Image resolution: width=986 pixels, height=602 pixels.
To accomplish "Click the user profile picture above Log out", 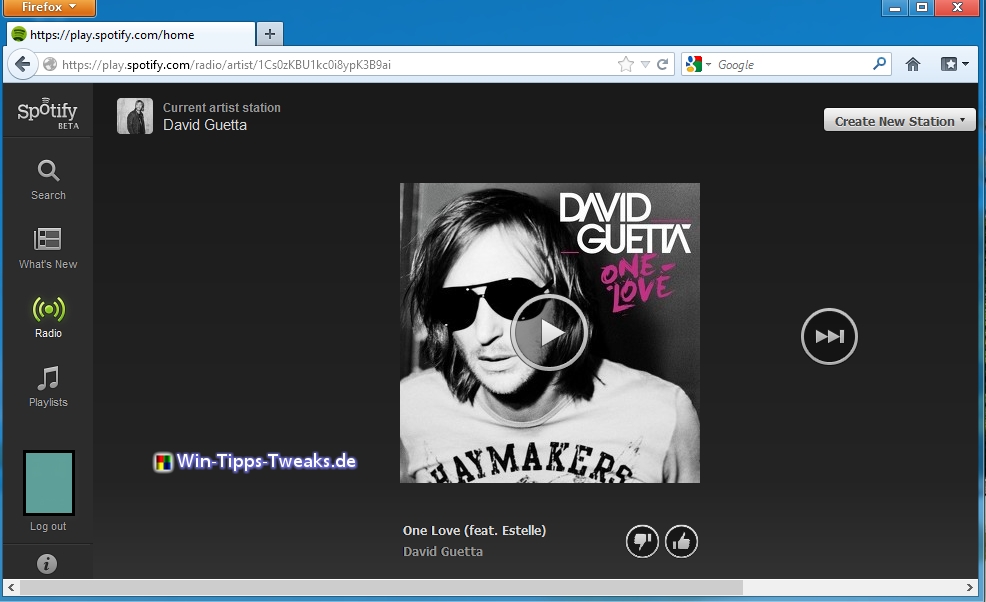I will (x=49, y=483).
